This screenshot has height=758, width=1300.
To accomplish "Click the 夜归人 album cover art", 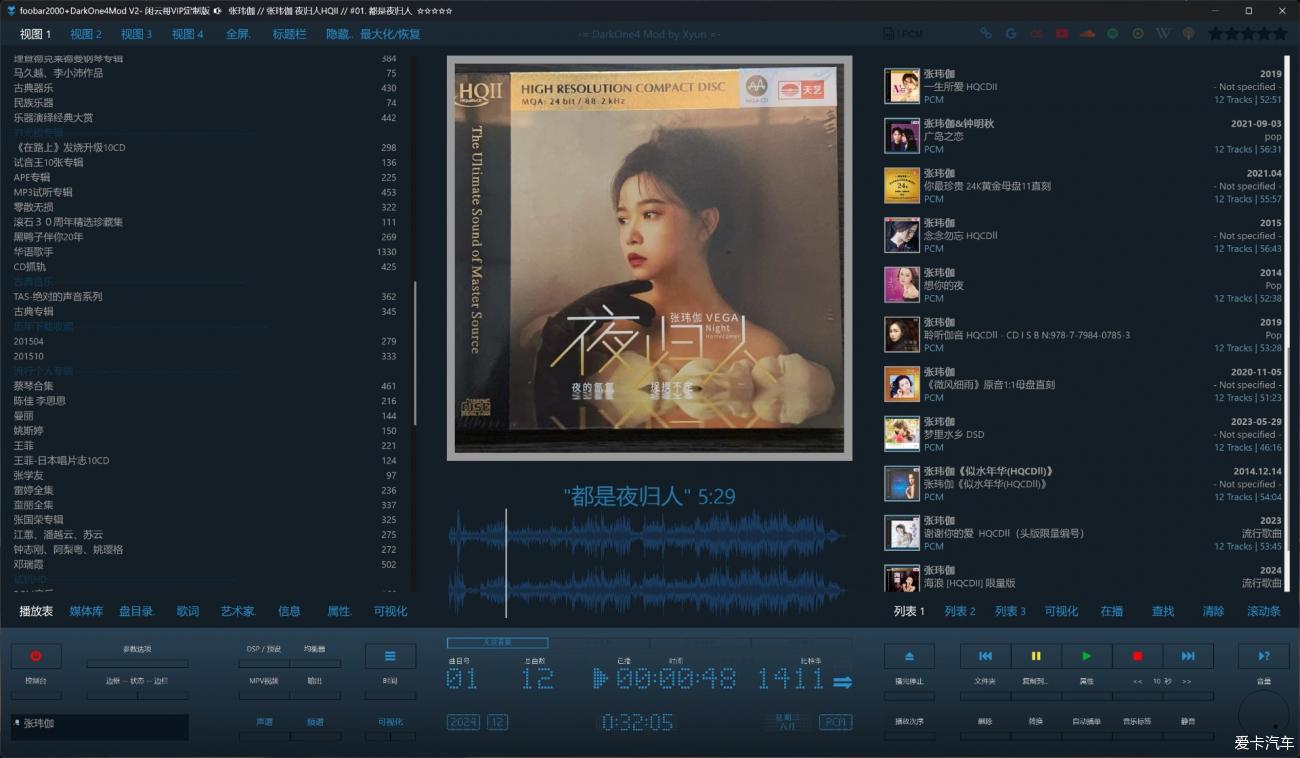I will [x=649, y=258].
